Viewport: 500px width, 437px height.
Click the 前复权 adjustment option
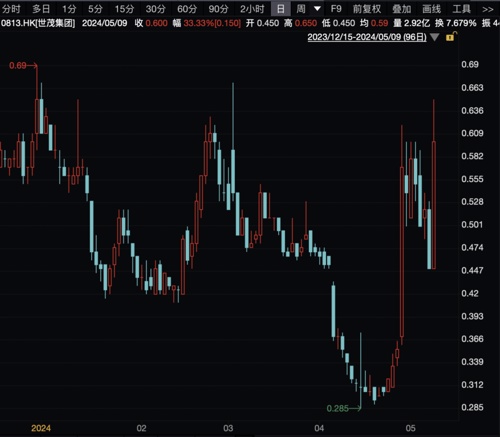[367, 9]
